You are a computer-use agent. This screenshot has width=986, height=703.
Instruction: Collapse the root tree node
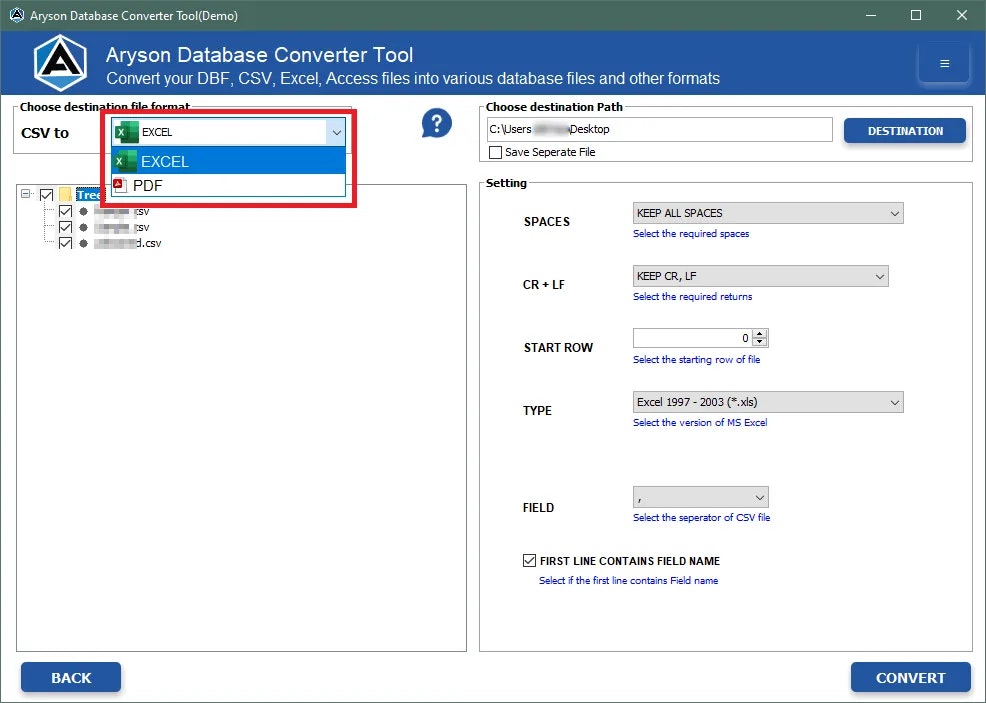pos(26,194)
